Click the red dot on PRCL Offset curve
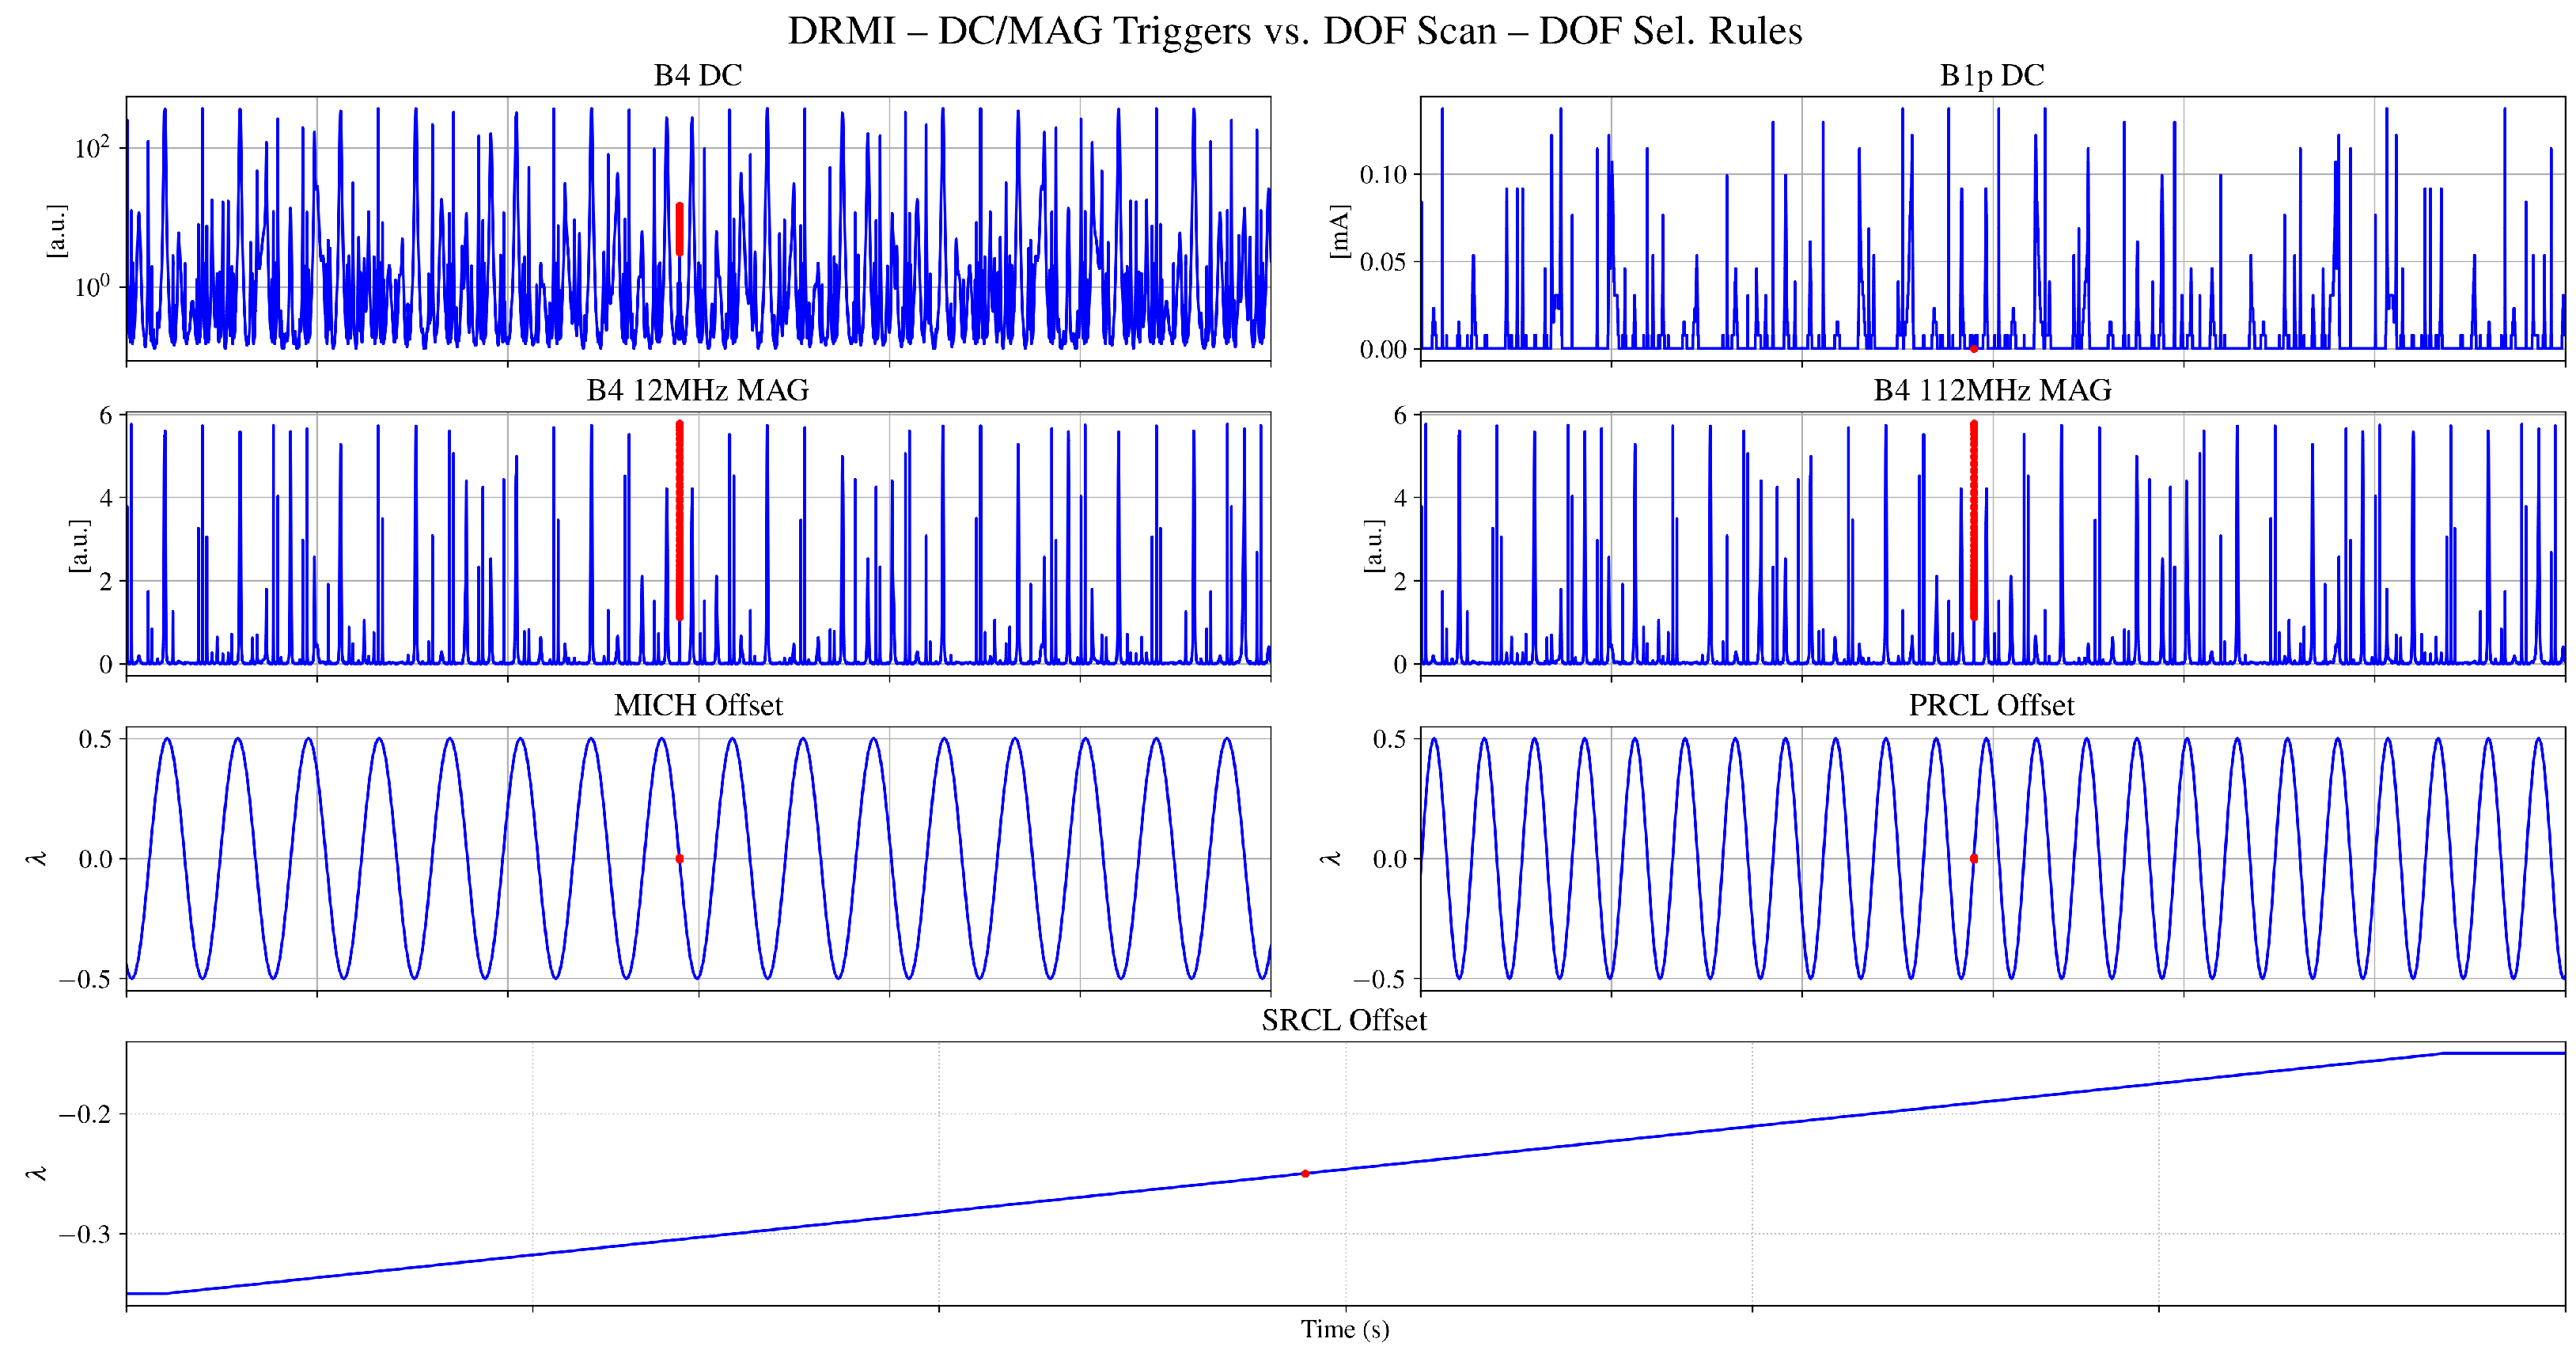This screenshot has width=2576, height=1354. 1973,858
